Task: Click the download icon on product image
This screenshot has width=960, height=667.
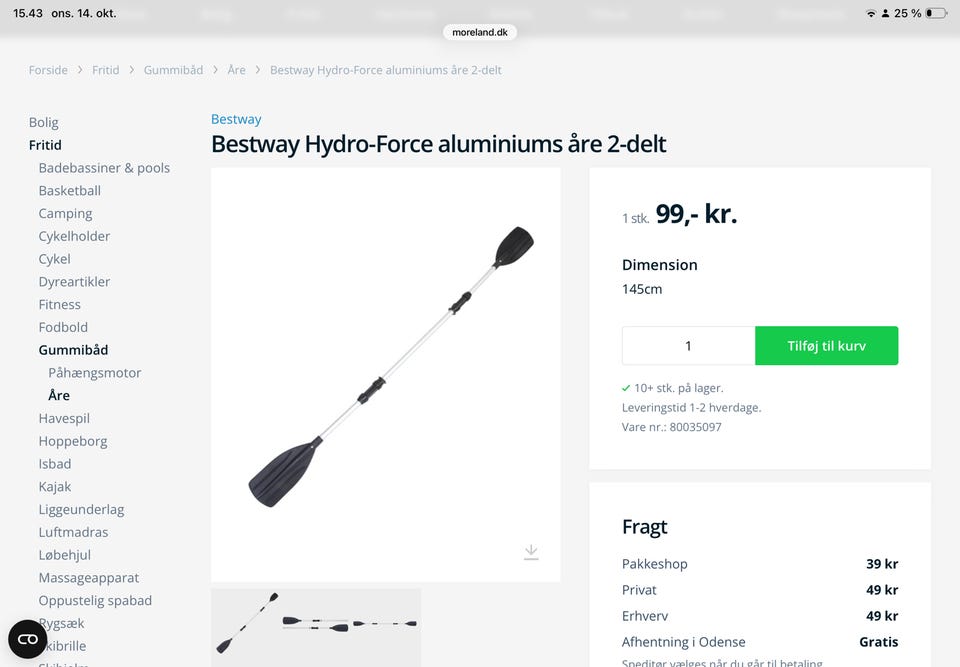Action: pyautogui.click(x=531, y=552)
